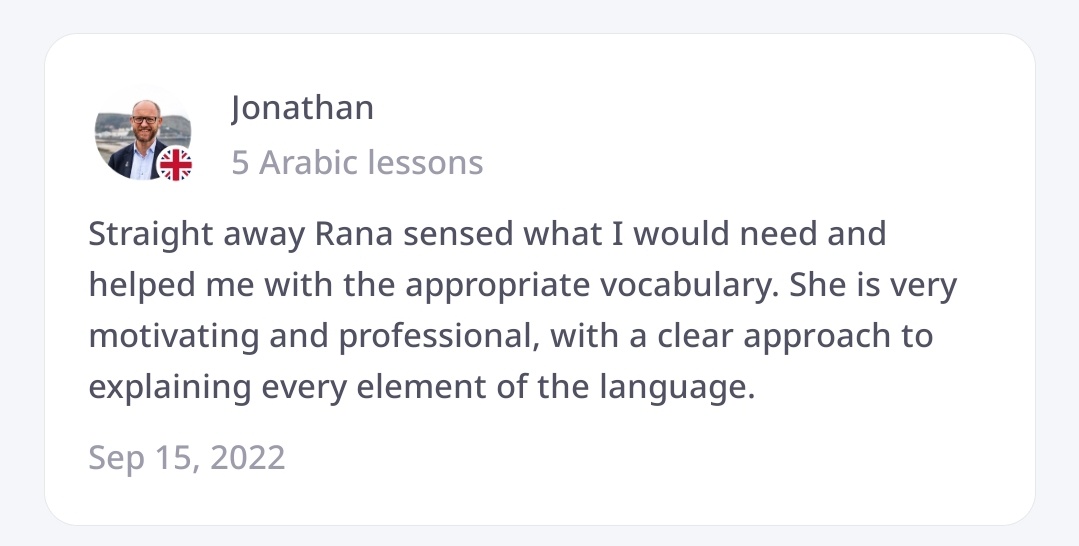Click the words "She is very" in the review
This screenshot has height=546, width=1079.
873,286
